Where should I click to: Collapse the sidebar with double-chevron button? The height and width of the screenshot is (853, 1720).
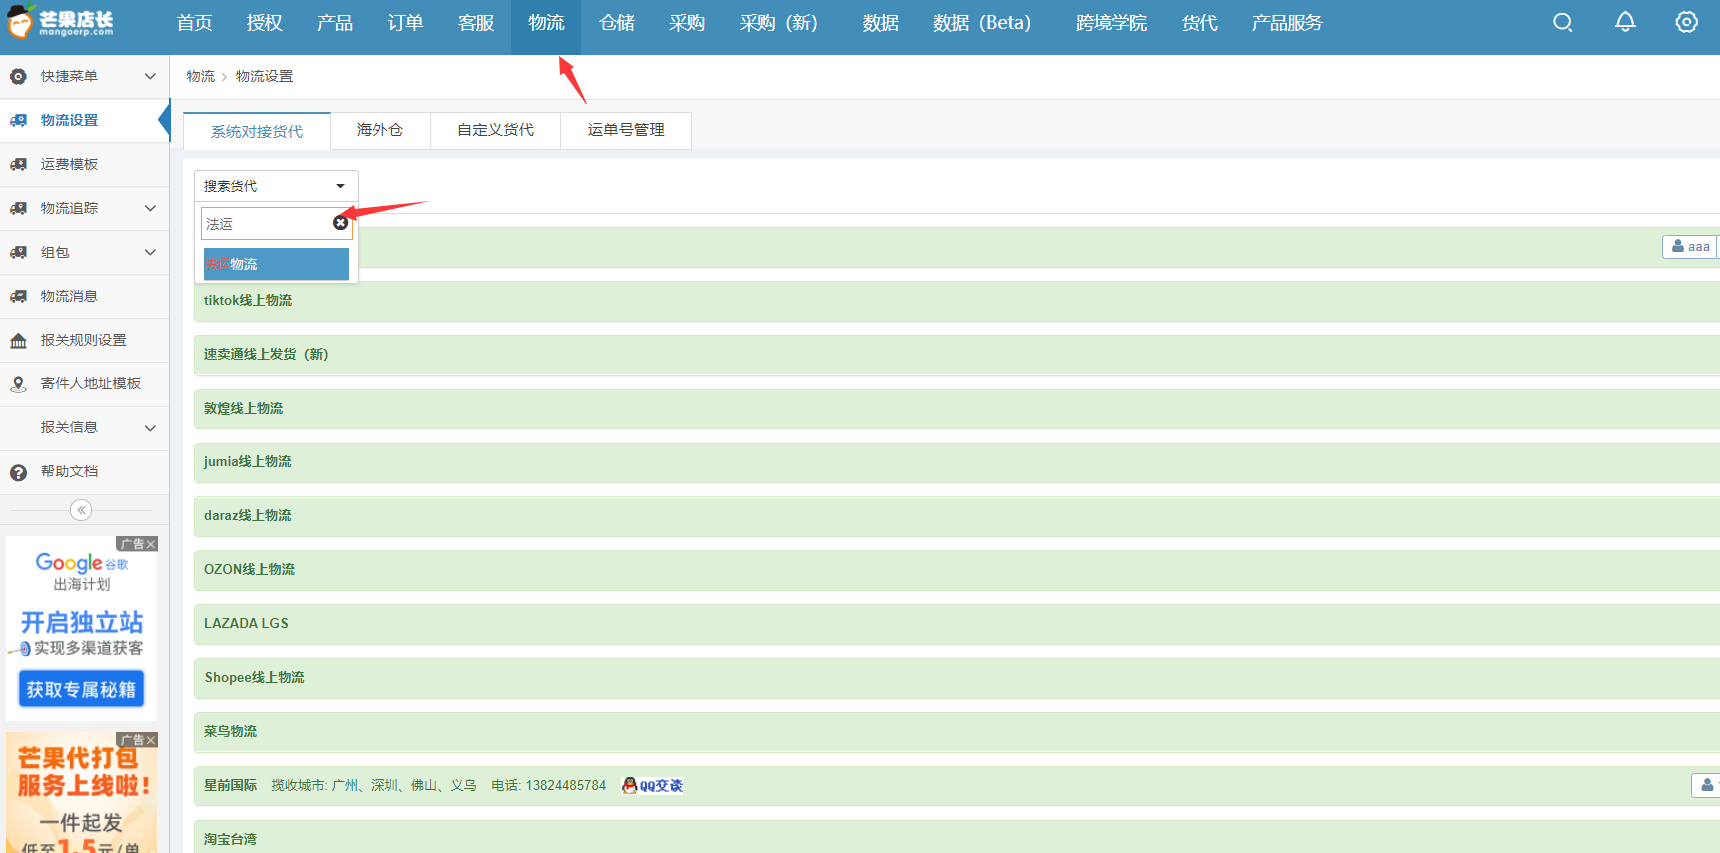[81, 510]
